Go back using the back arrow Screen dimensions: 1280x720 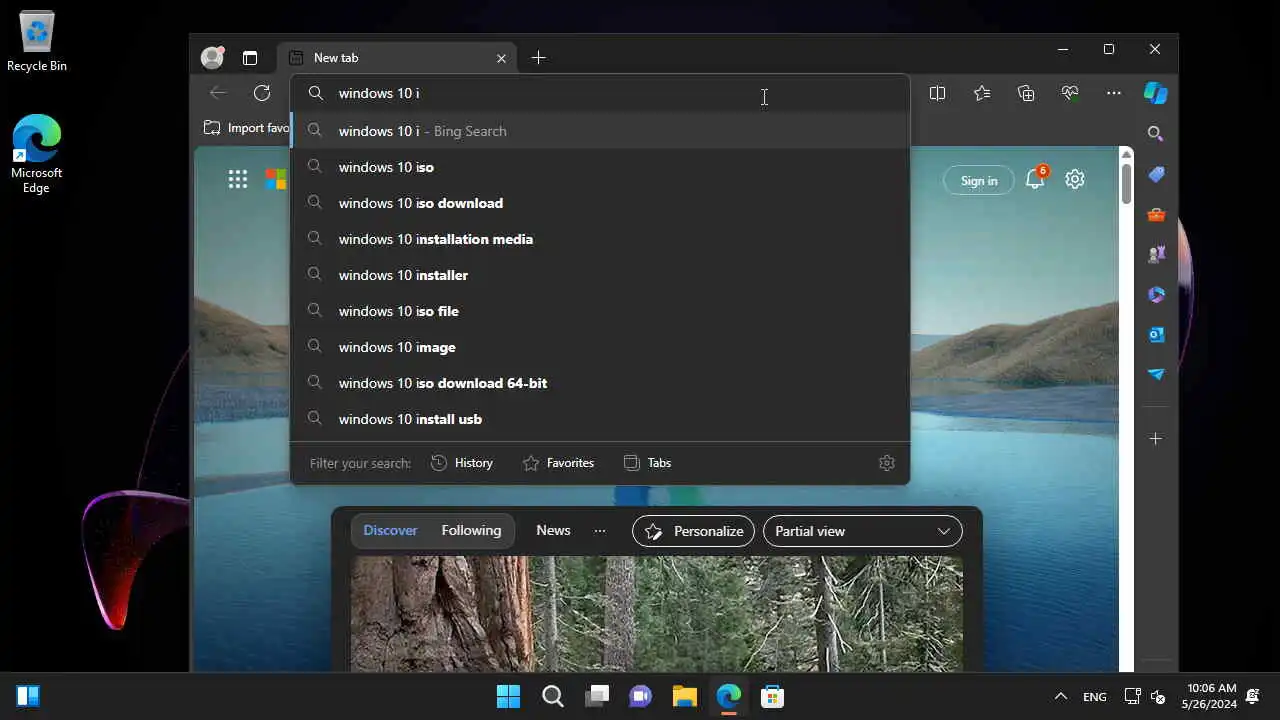click(x=218, y=93)
